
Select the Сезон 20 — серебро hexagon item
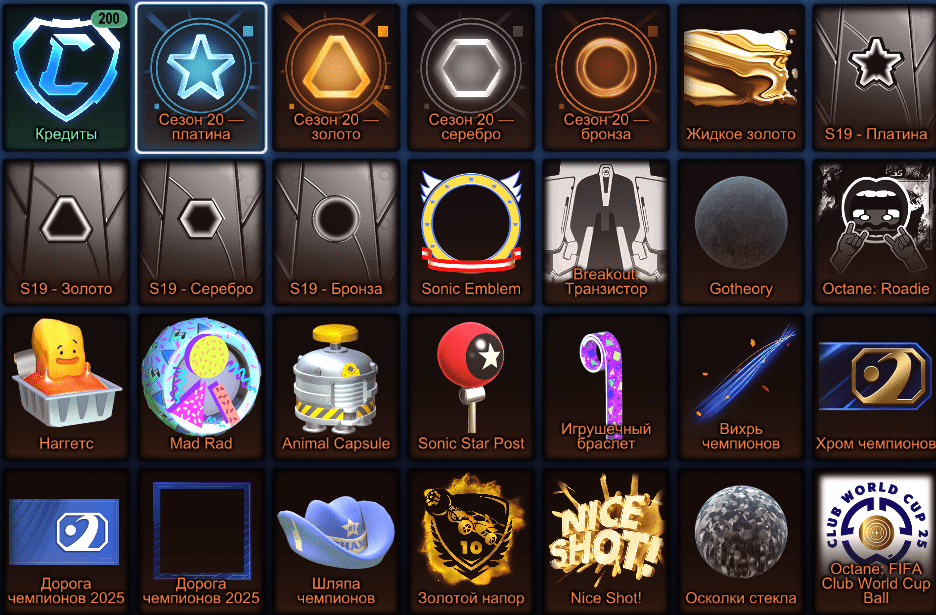(471, 77)
